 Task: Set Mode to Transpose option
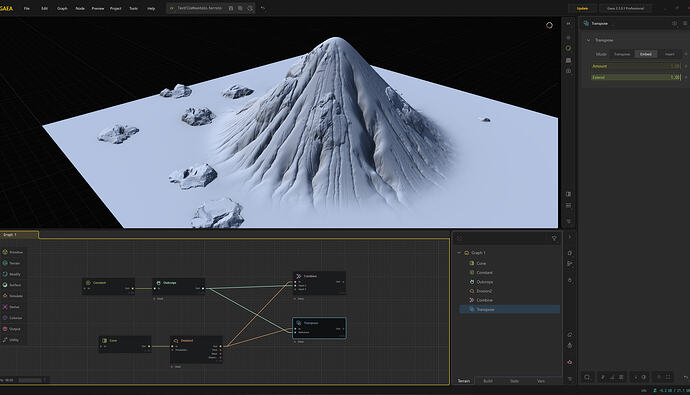[622, 54]
